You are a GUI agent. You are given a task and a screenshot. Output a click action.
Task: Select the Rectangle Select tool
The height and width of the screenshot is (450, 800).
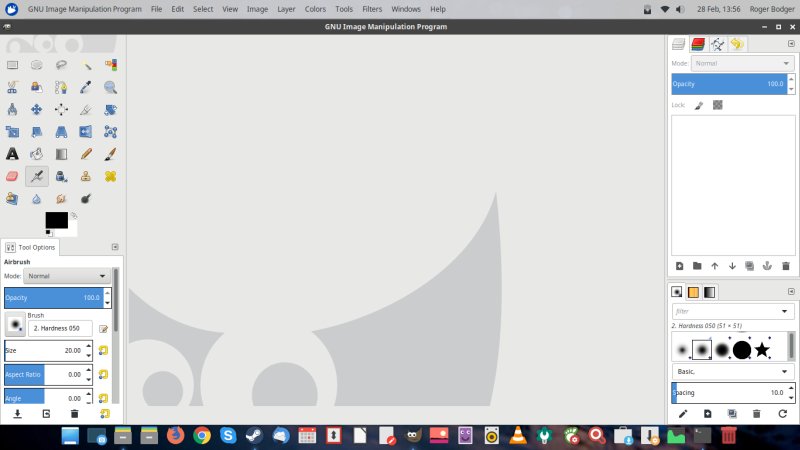12,65
